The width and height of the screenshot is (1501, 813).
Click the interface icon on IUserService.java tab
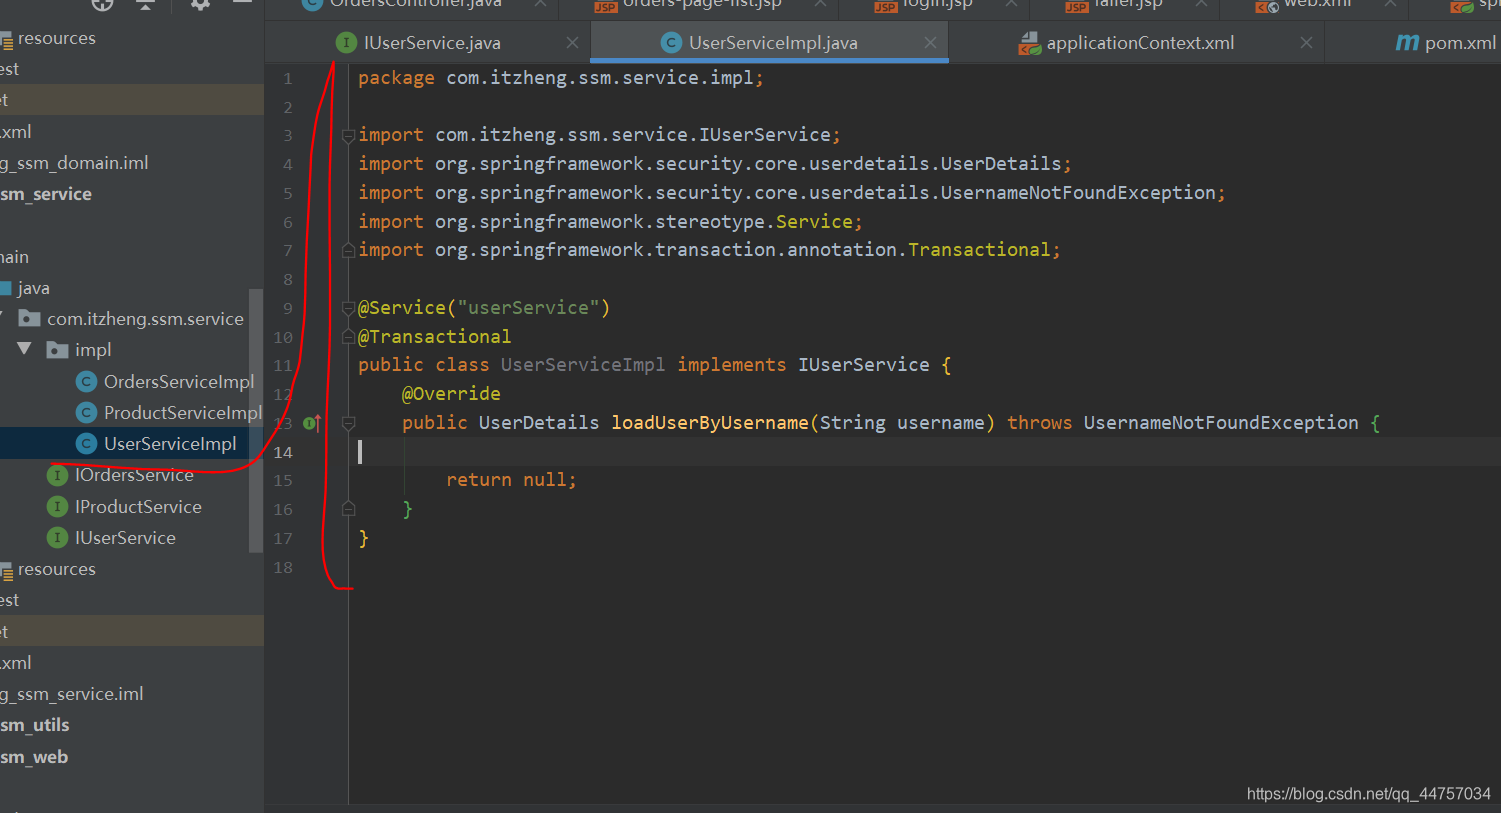point(346,43)
